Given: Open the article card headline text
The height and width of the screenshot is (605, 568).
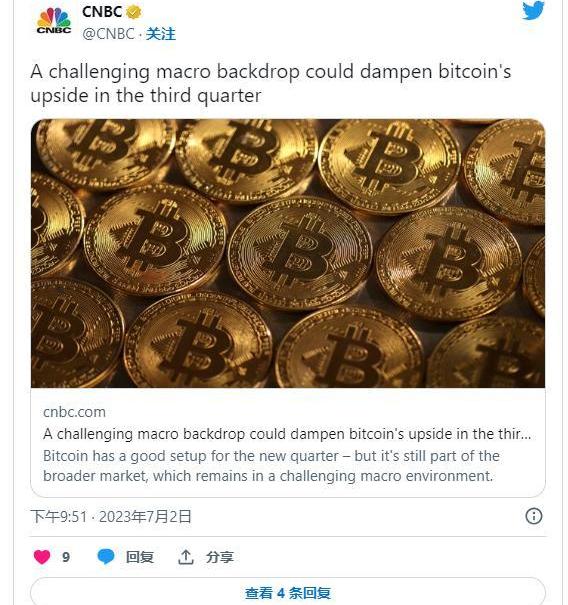Looking at the screenshot, I should (287, 434).
